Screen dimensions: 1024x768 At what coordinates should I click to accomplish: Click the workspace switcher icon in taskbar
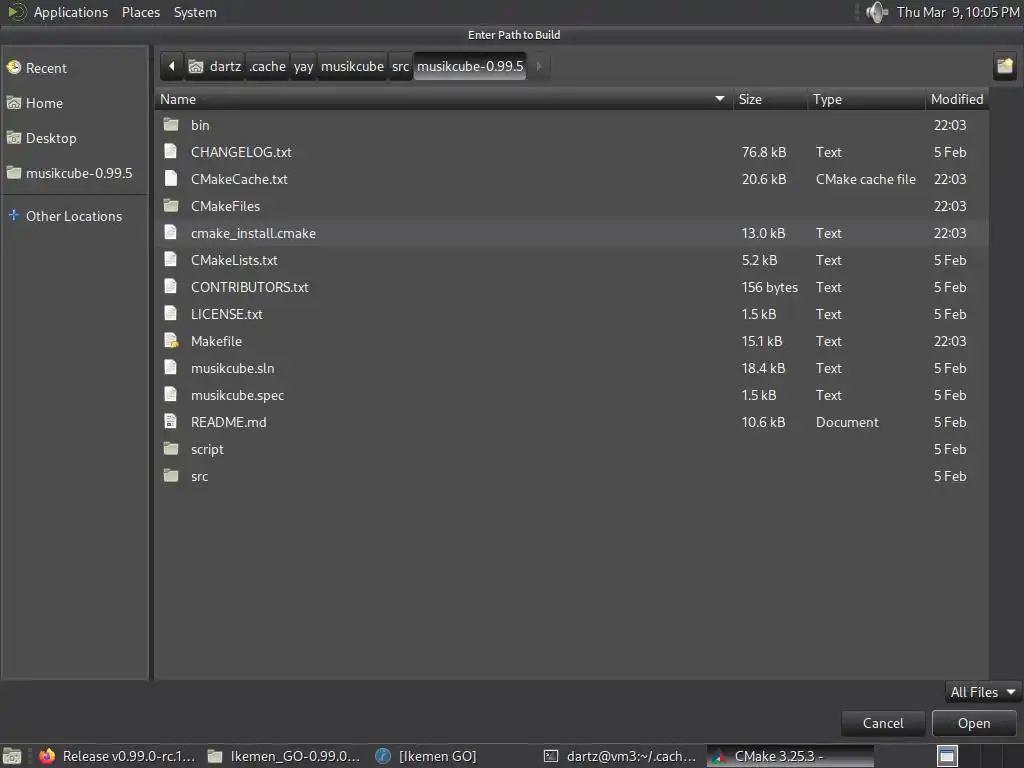(947, 756)
